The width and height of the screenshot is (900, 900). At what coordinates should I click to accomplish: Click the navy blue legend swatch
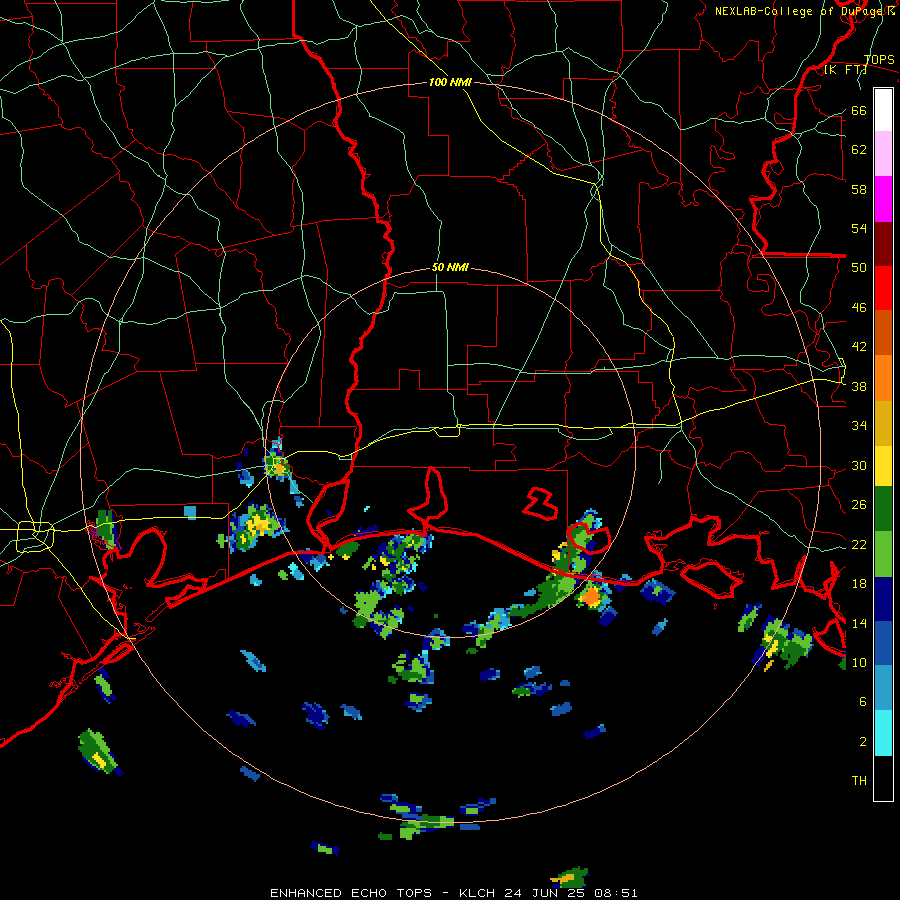coord(883,599)
